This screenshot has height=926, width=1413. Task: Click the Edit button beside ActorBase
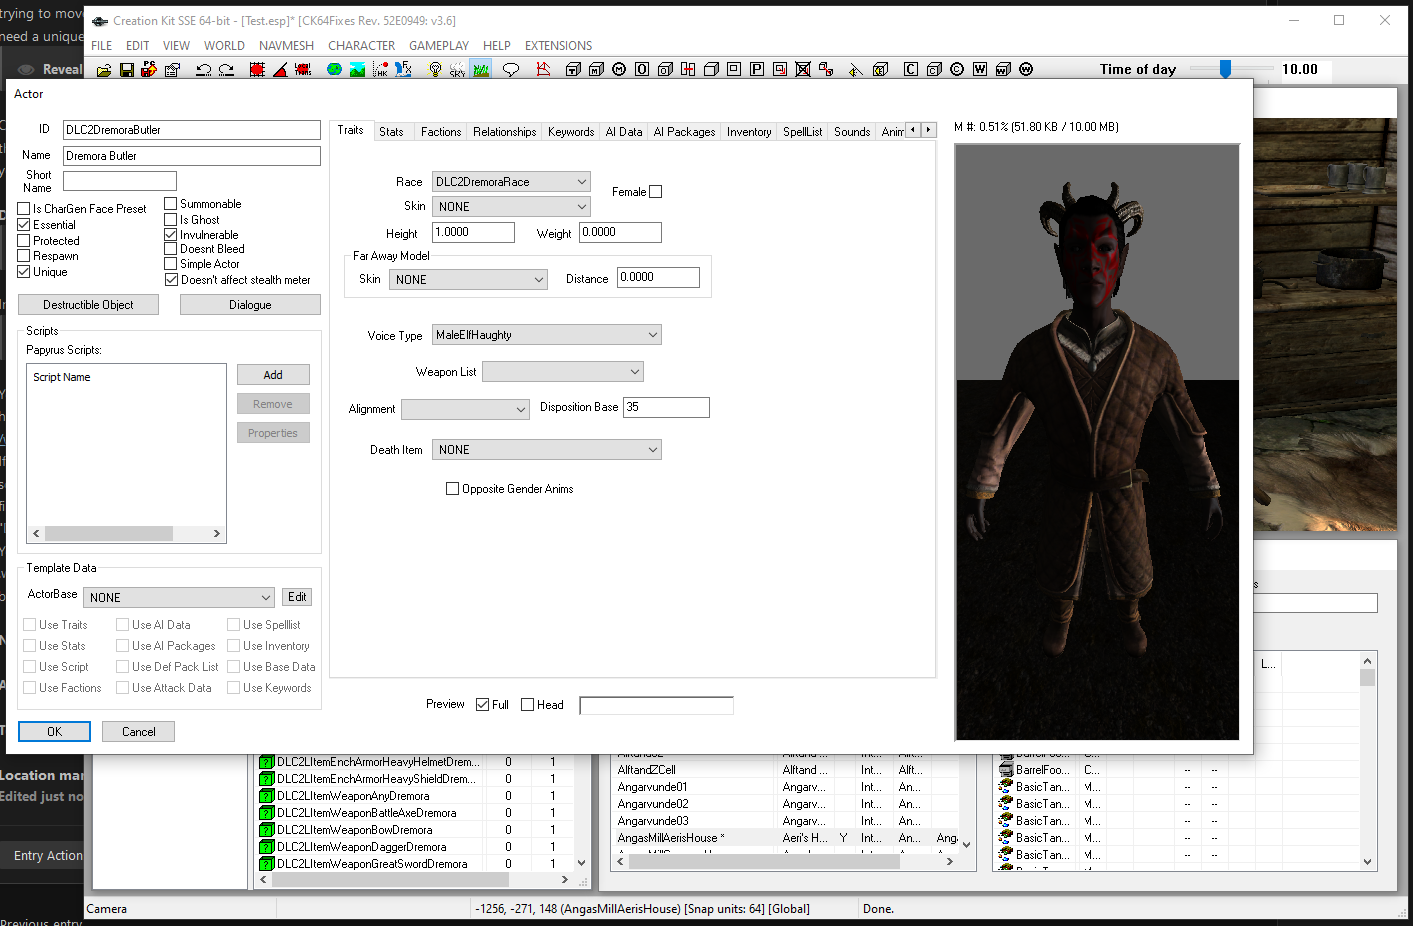(x=297, y=597)
